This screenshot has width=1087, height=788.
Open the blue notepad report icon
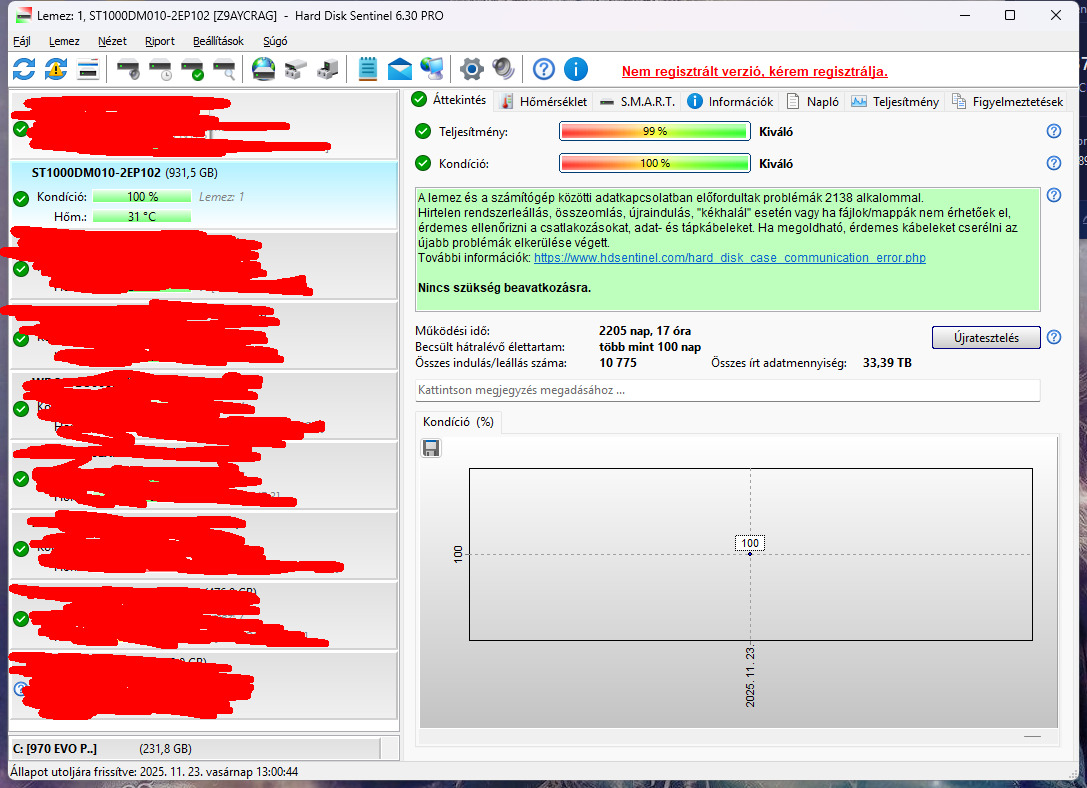pos(367,69)
